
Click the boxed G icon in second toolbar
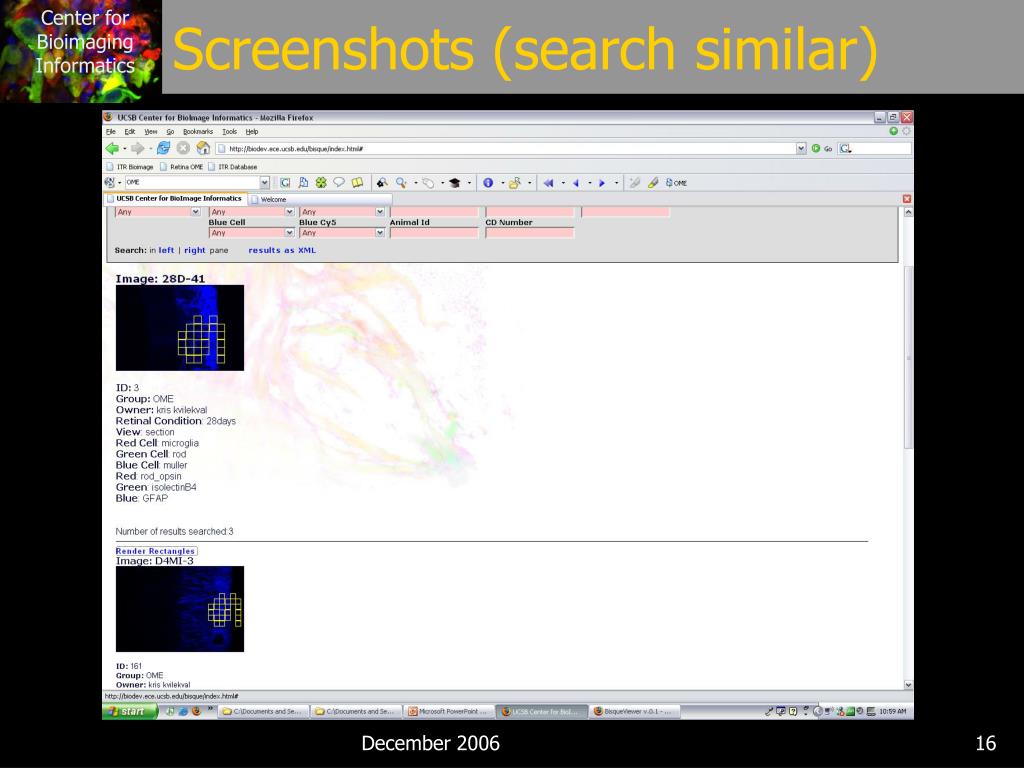click(x=285, y=183)
